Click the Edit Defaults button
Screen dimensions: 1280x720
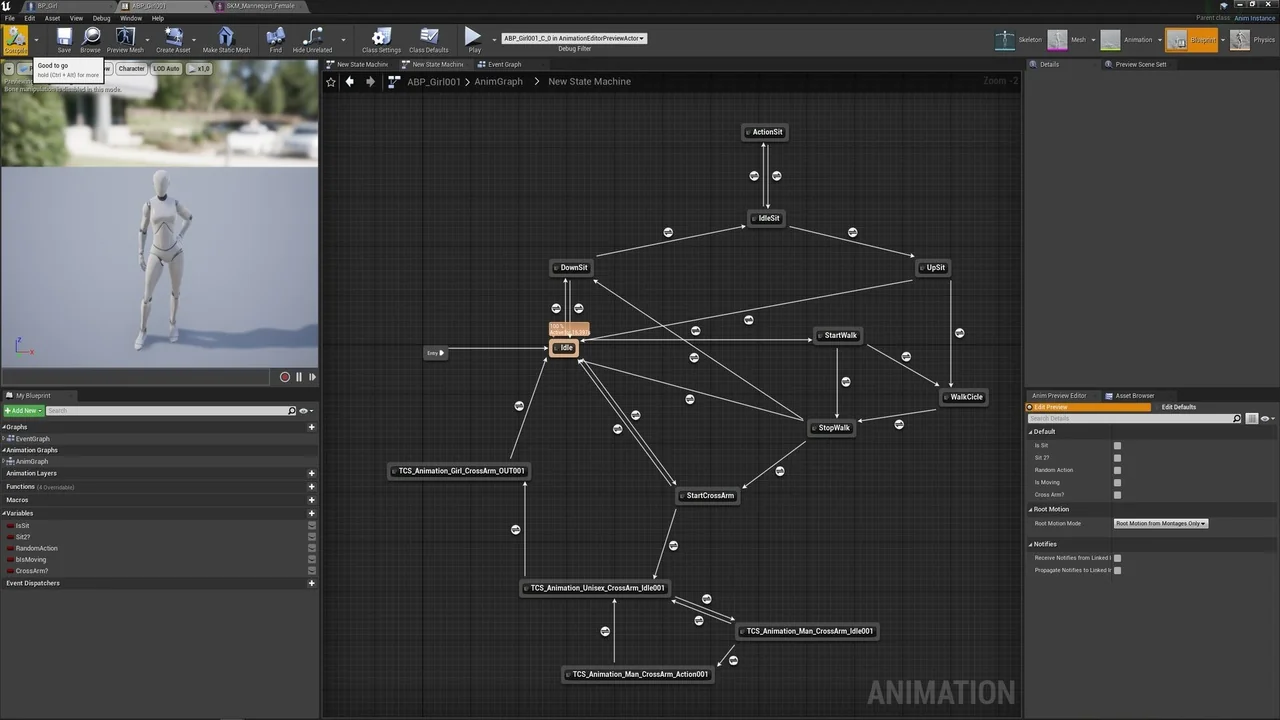point(1178,407)
